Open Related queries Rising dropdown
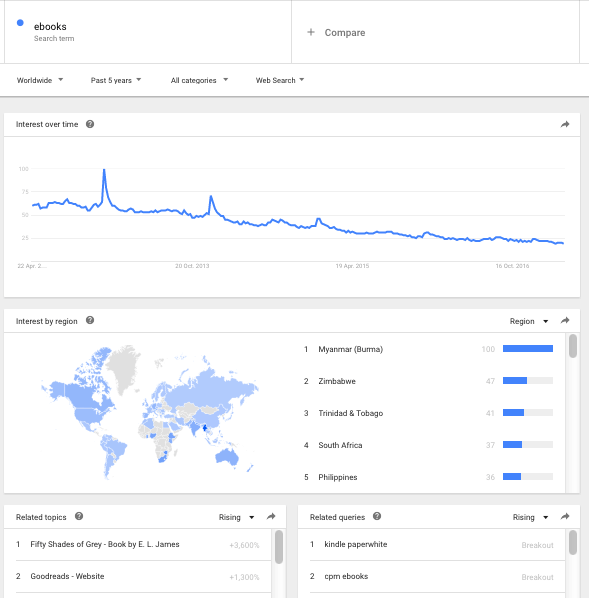This screenshot has height=598, width=589. pos(530,517)
